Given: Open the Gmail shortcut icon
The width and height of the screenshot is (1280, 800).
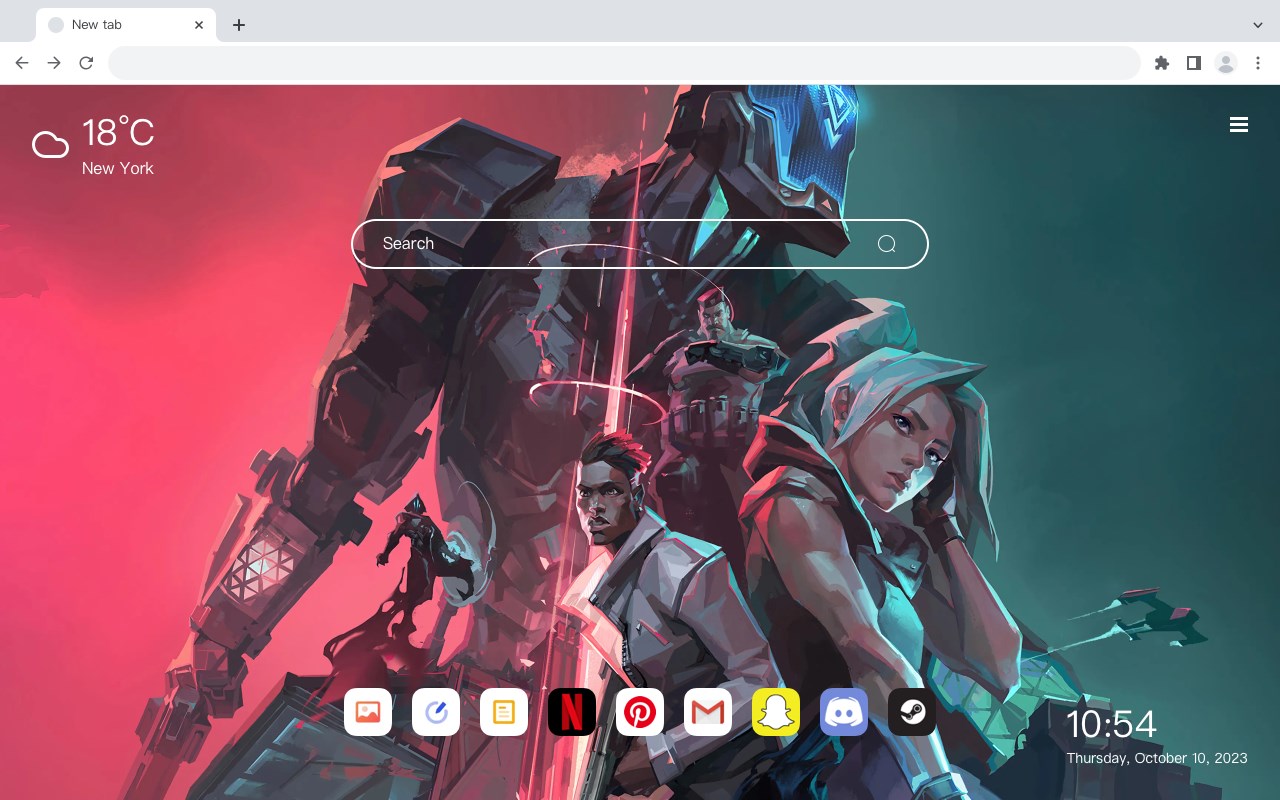Looking at the screenshot, I should [708, 712].
